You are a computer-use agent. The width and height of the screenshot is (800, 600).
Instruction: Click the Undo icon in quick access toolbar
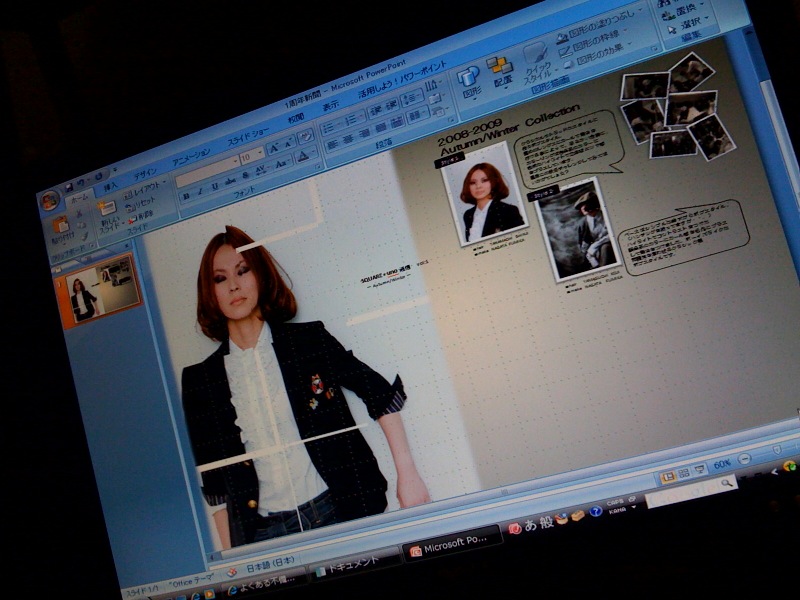[x=82, y=183]
